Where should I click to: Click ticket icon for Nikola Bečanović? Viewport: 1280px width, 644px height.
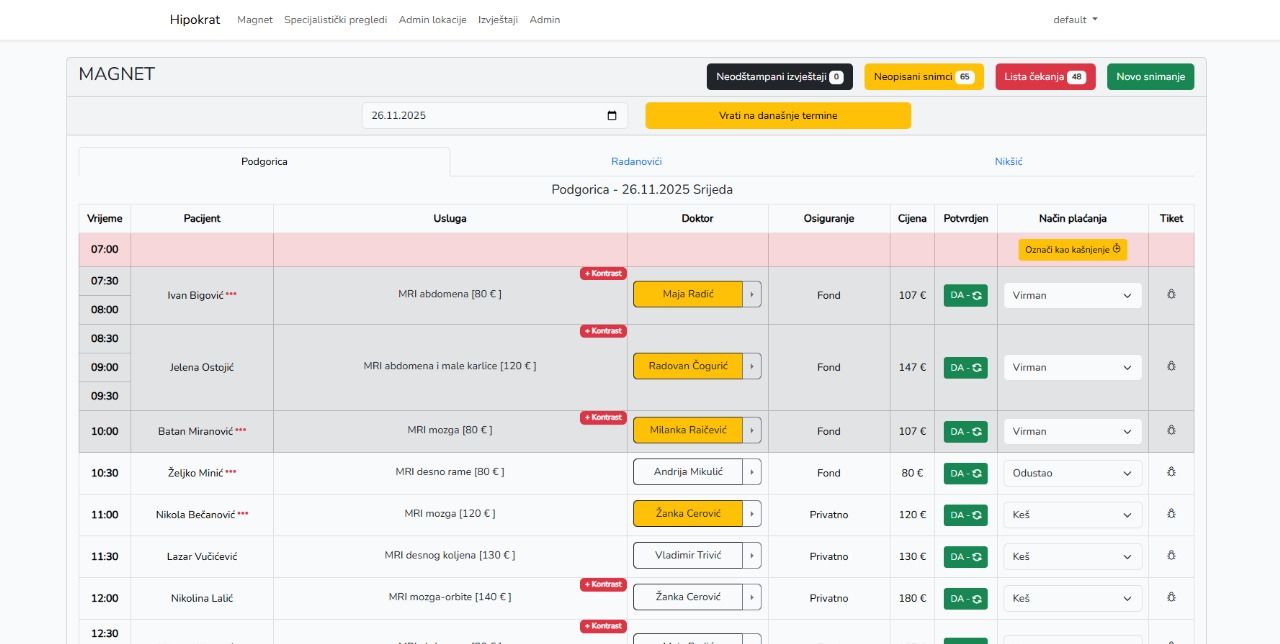1171,514
